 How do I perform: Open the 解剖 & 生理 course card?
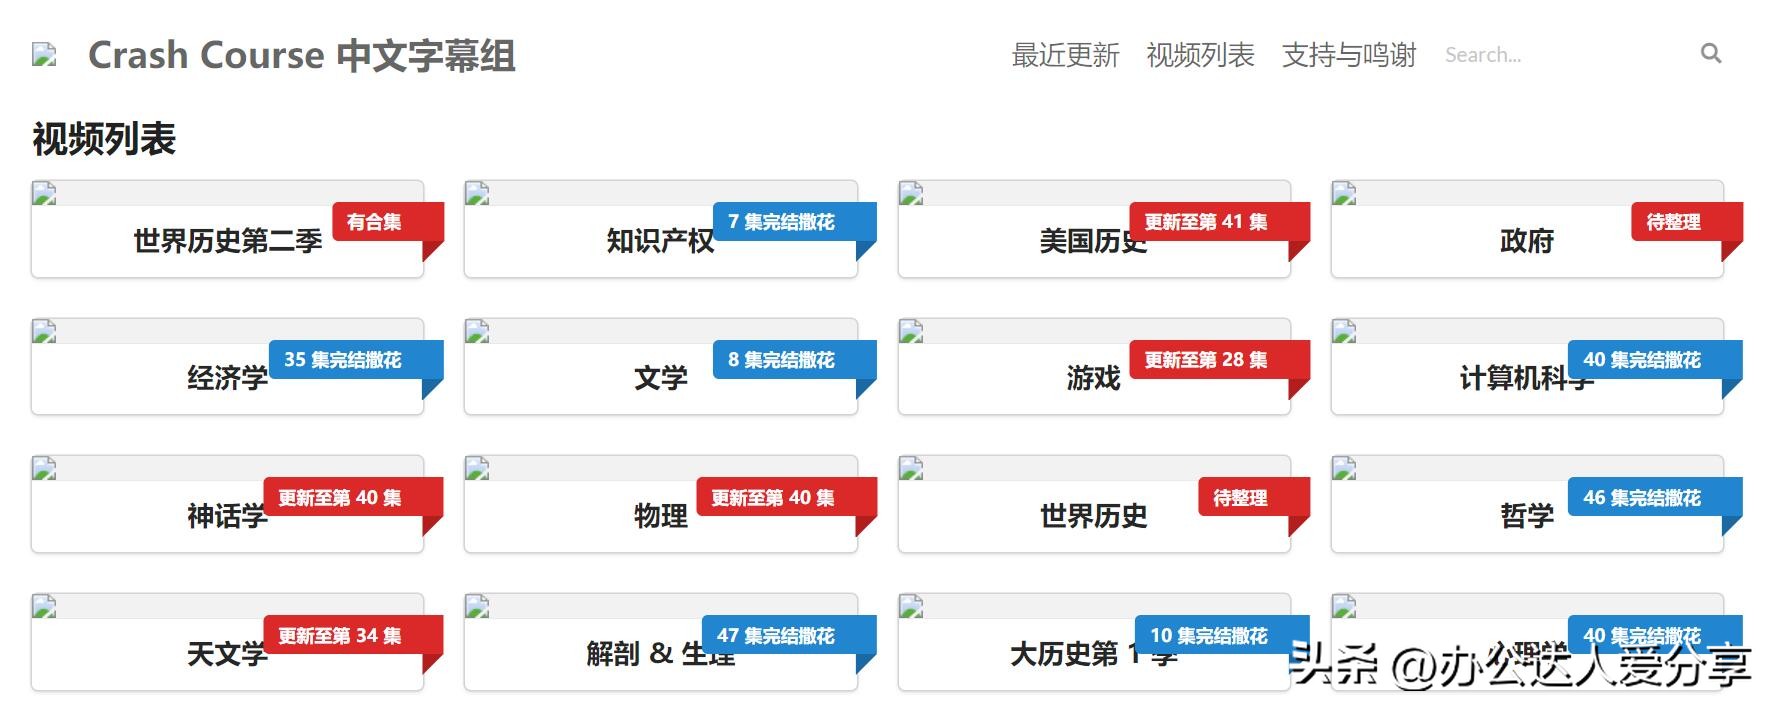click(x=660, y=643)
